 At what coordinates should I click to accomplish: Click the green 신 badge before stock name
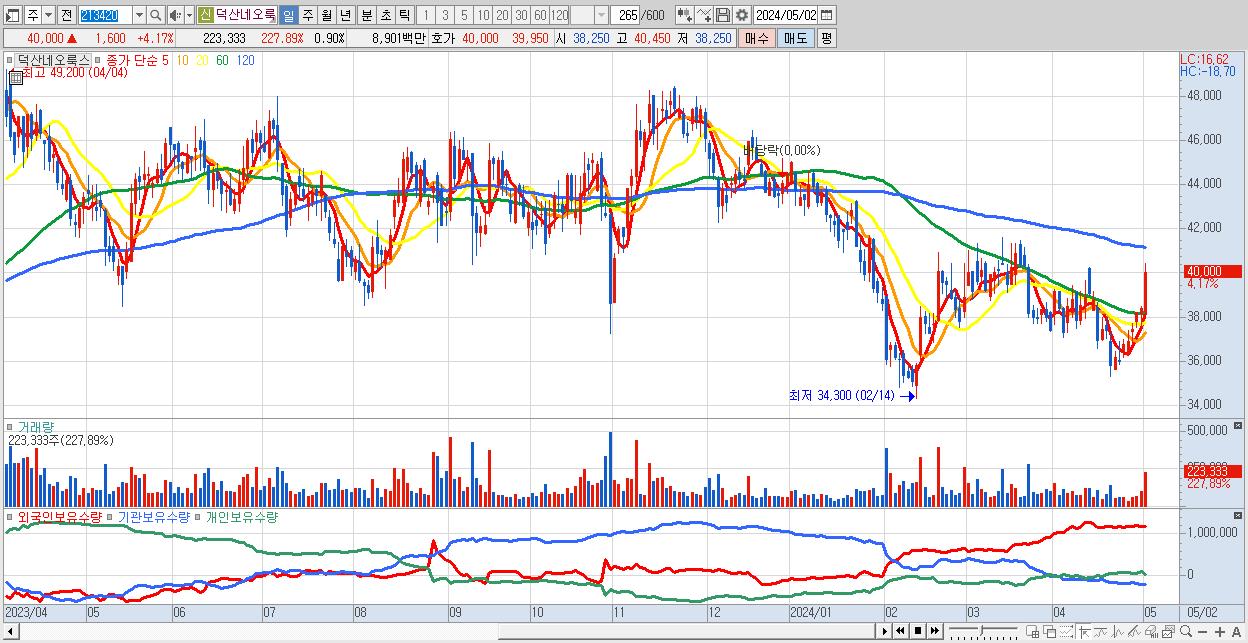[205, 15]
